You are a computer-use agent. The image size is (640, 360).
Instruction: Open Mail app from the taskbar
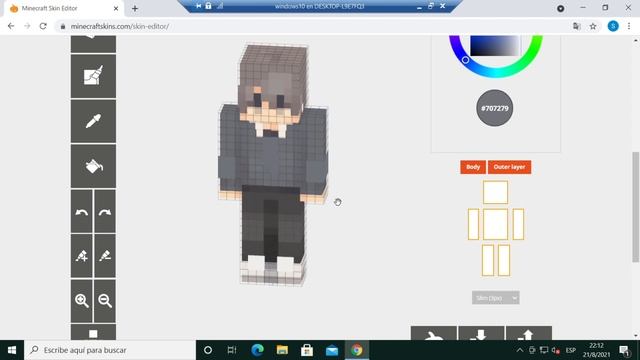pyautogui.click(x=332, y=350)
